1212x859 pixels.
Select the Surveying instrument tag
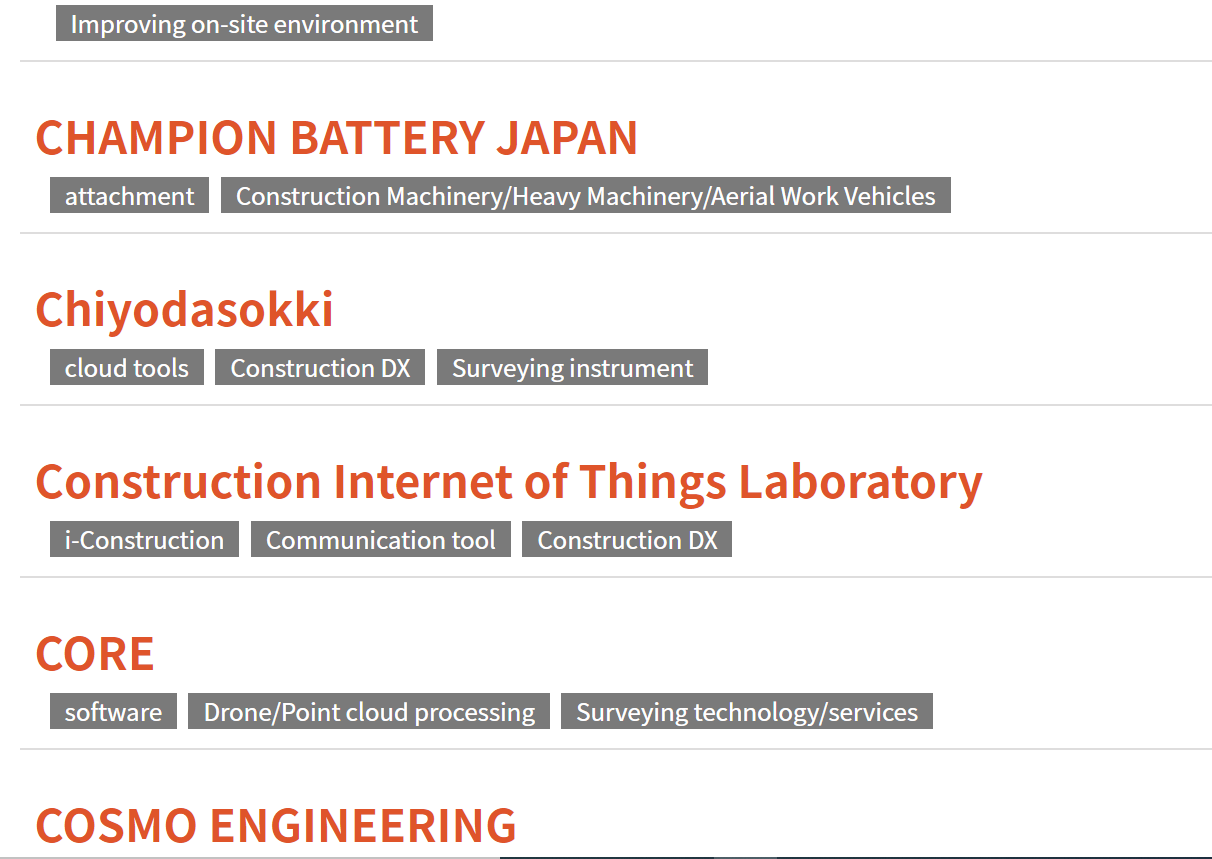tap(572, 368)
